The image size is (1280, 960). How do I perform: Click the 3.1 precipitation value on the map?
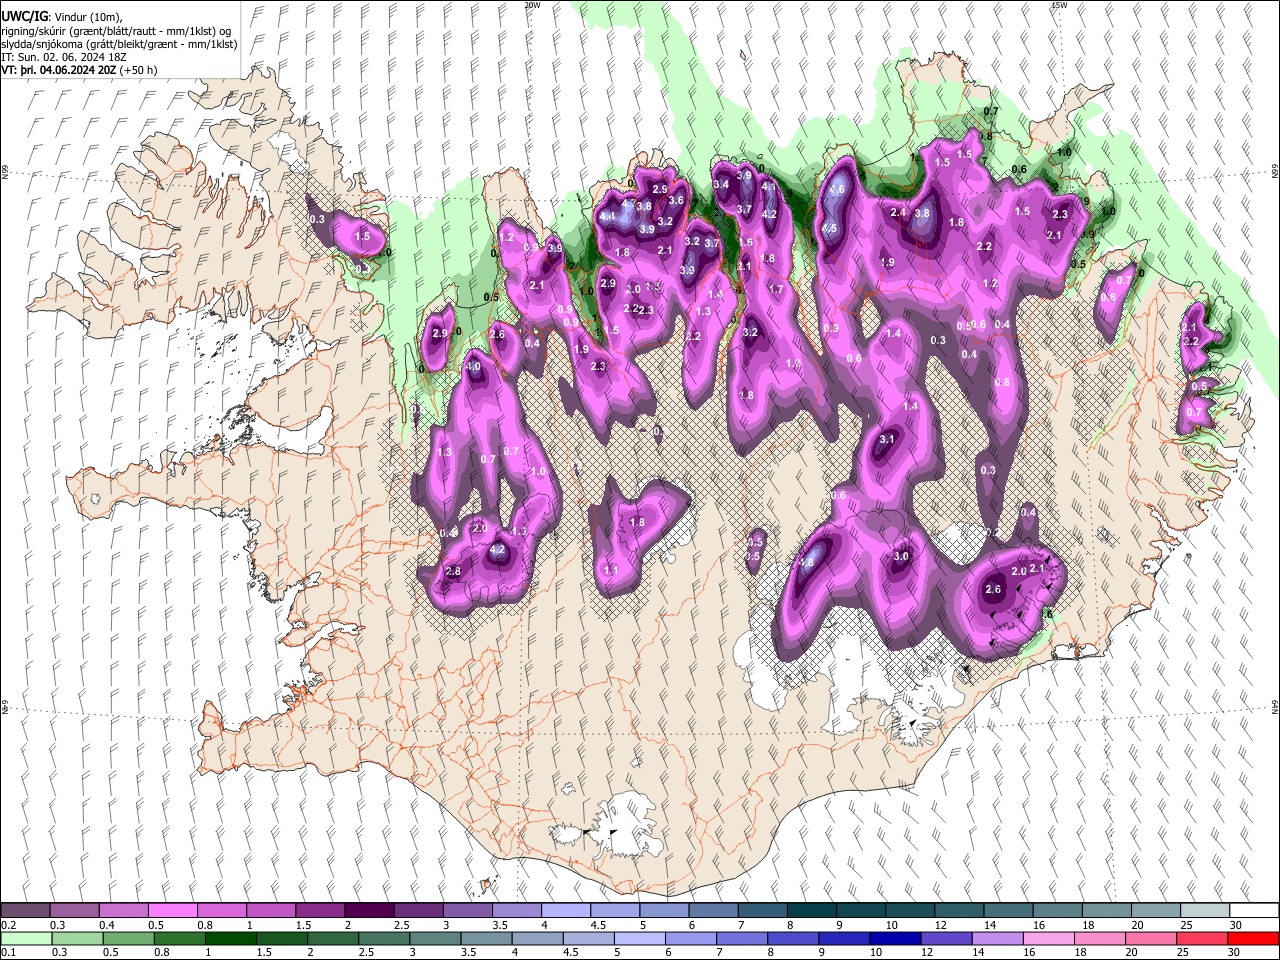click(887, 440)
